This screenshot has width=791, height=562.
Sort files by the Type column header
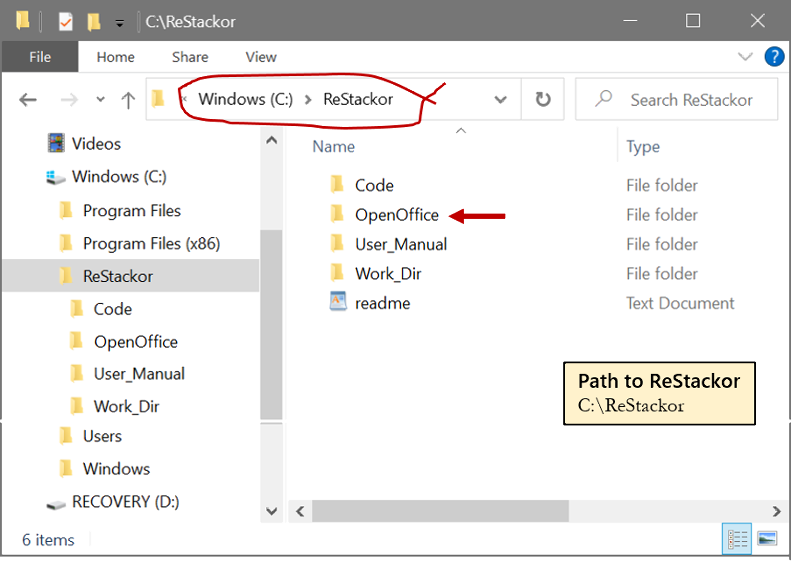[643, 146]
